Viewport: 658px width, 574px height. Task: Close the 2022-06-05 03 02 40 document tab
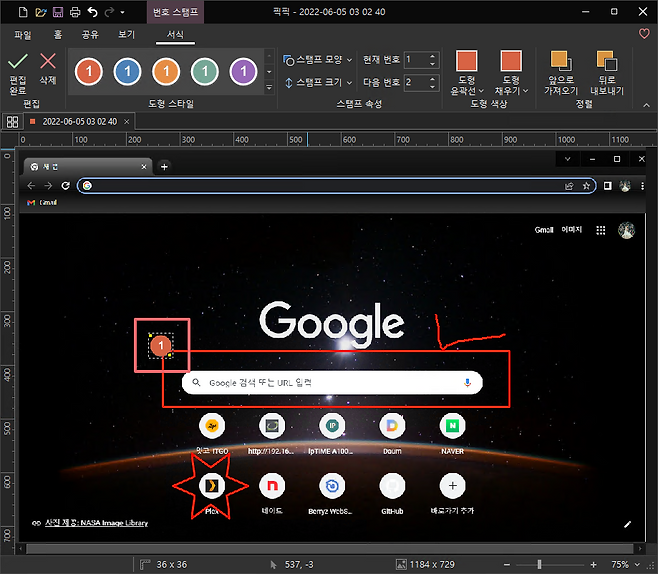click(x=126, y=122)
